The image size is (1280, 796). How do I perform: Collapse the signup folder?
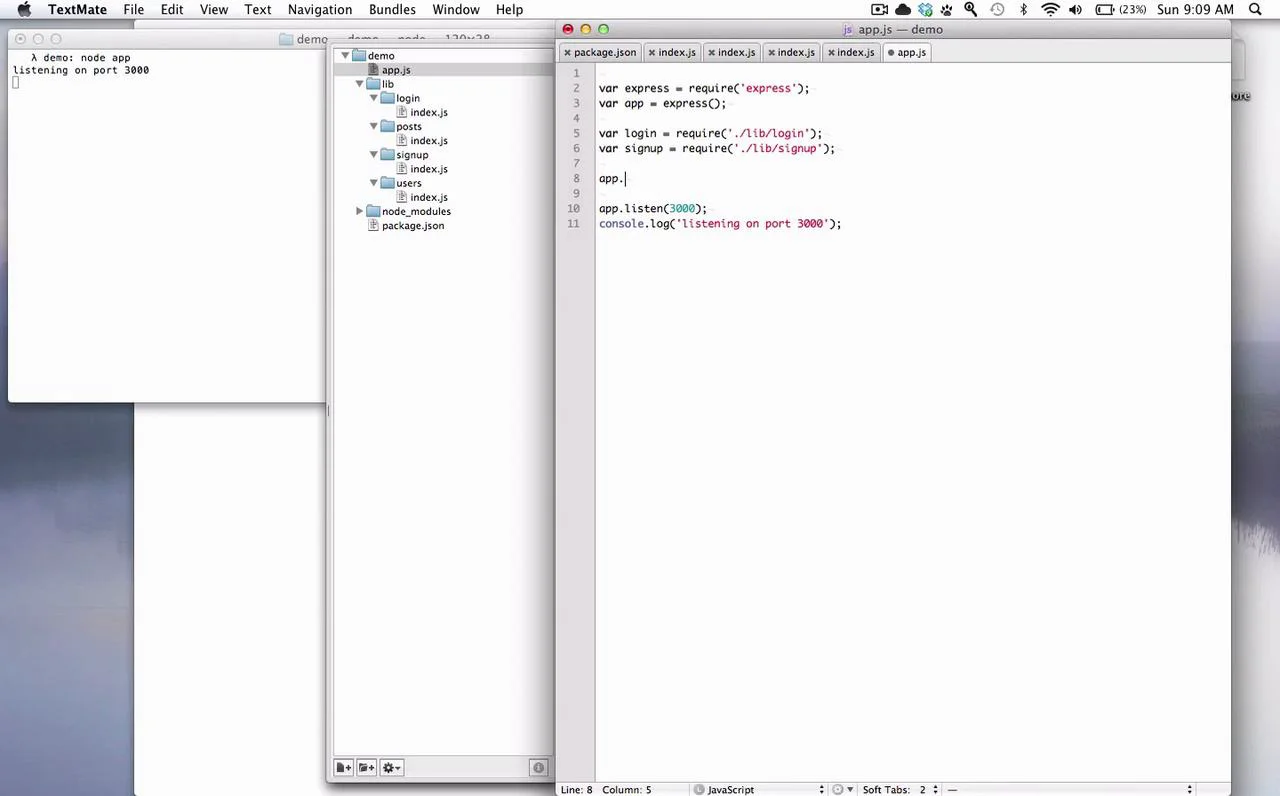click(x=374, y=155)
